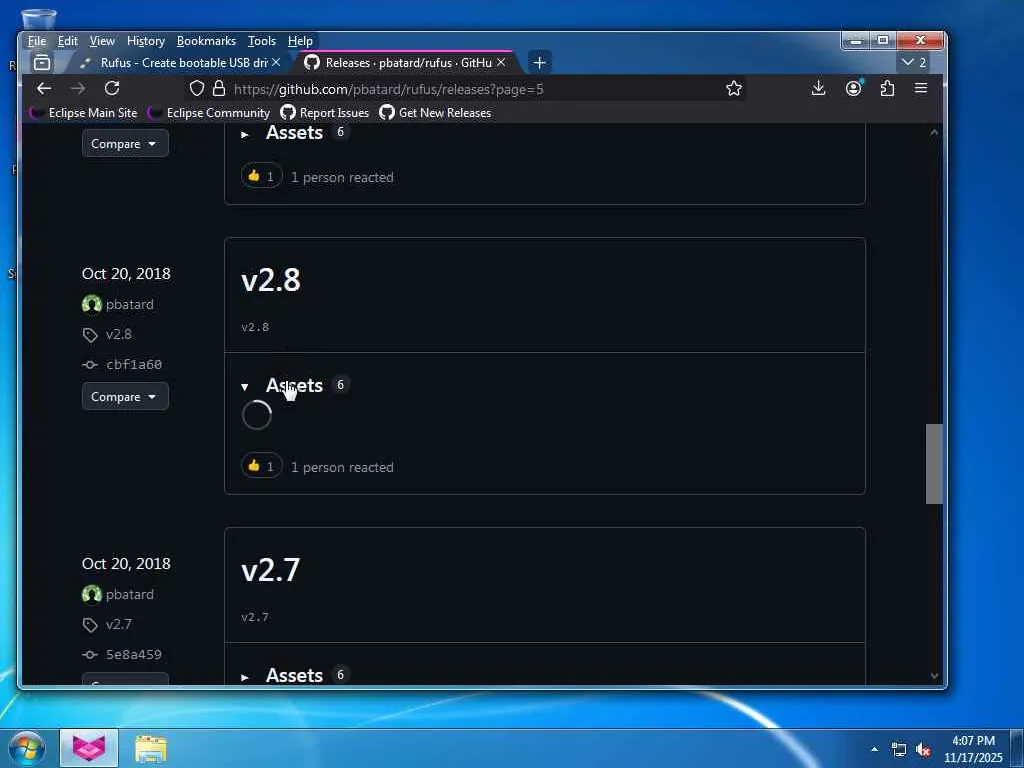1024x768 pixels.
Task: Reload the current GitHub page
Action: coord(112,88)
